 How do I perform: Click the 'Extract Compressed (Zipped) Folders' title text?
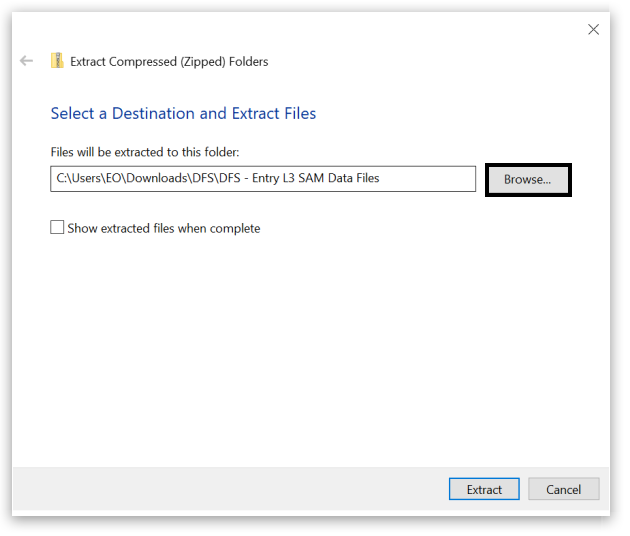coord(169,61)
